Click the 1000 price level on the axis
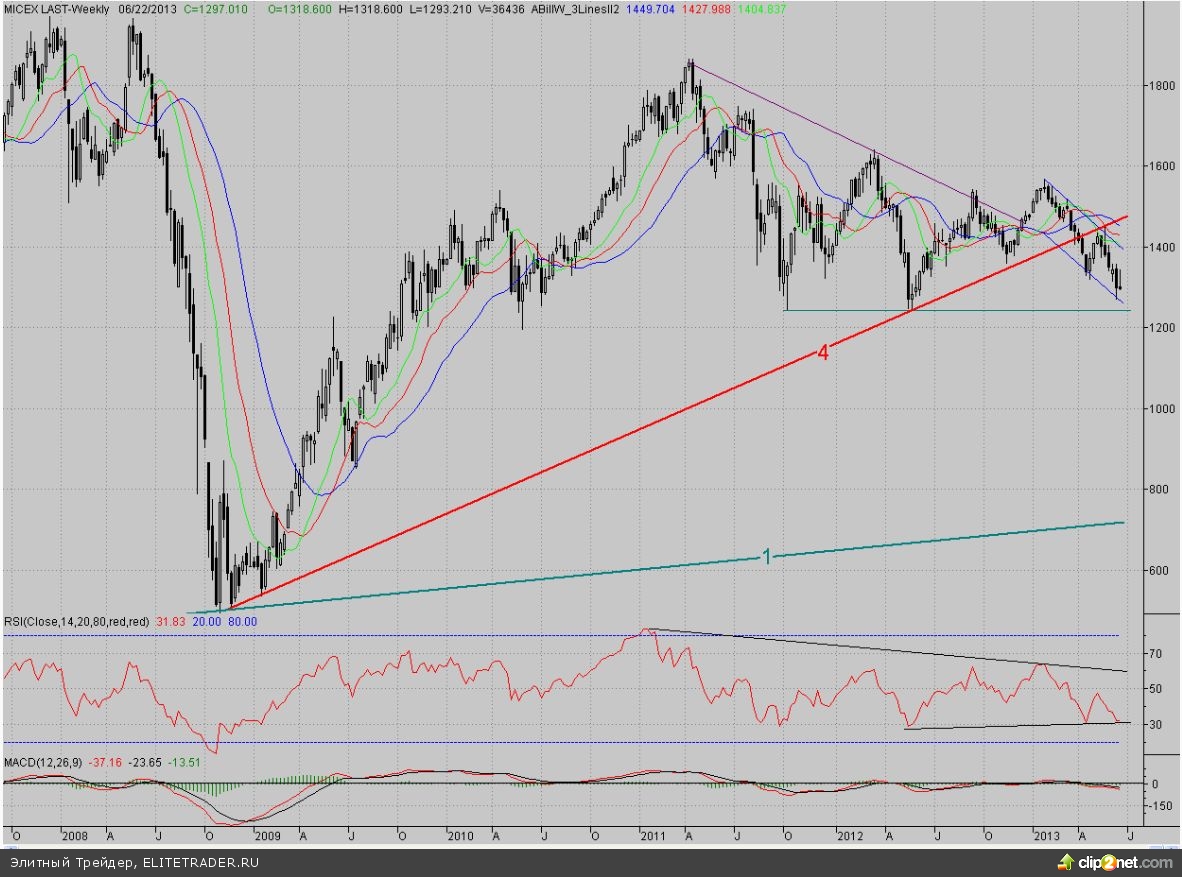Viewport: 1182px width, 877px height. (1160, 409)
